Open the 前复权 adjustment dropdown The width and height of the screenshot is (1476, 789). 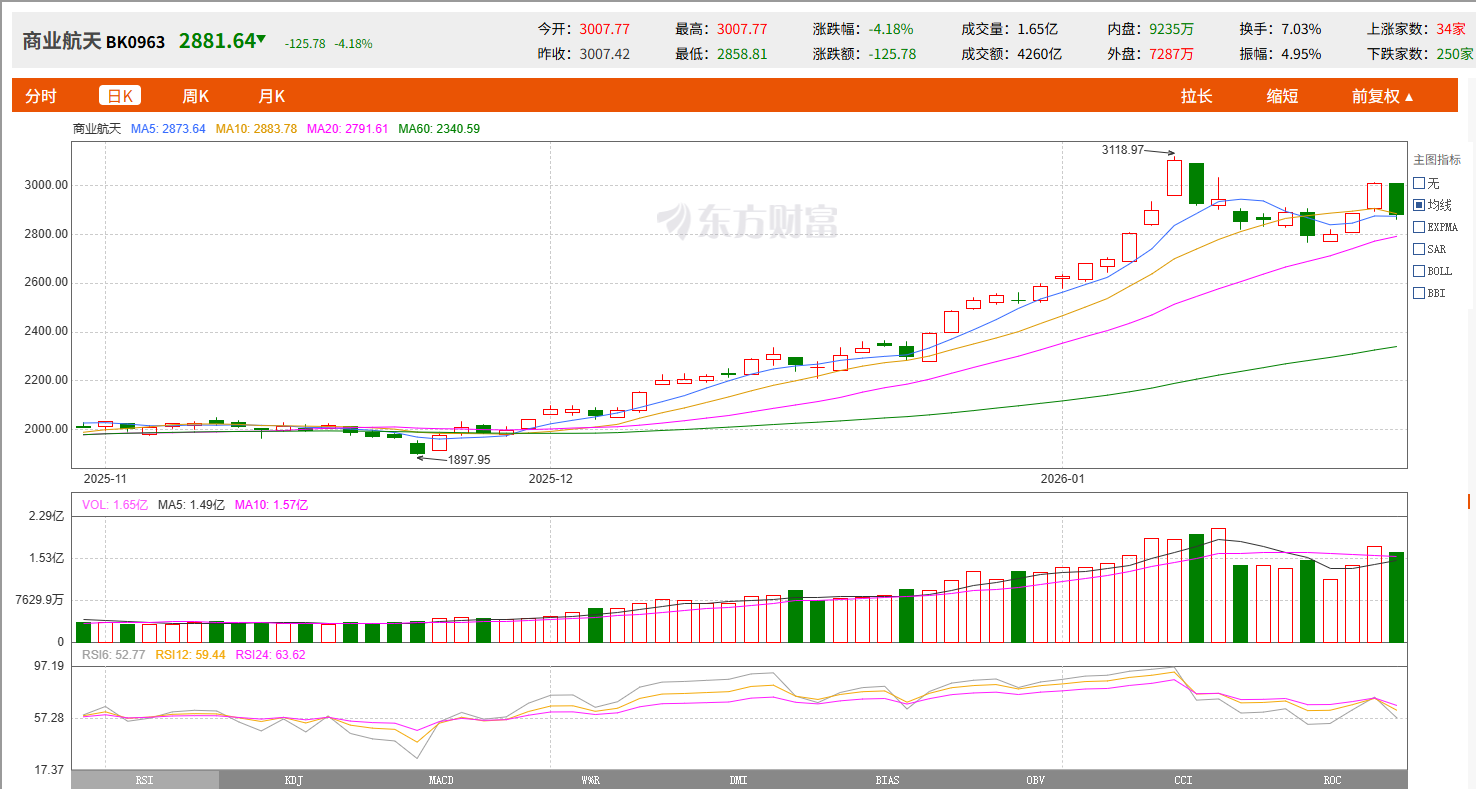click(1382, 96)
